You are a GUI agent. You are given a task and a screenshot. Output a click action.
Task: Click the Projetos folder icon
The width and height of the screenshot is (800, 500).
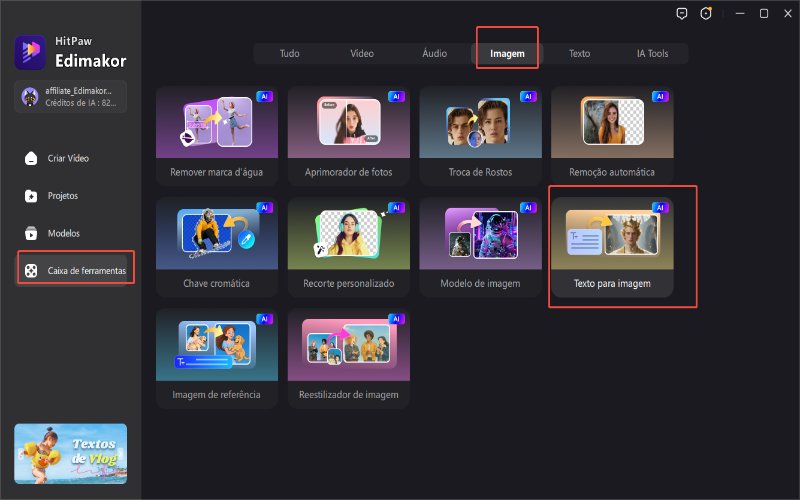coord(32,196)
